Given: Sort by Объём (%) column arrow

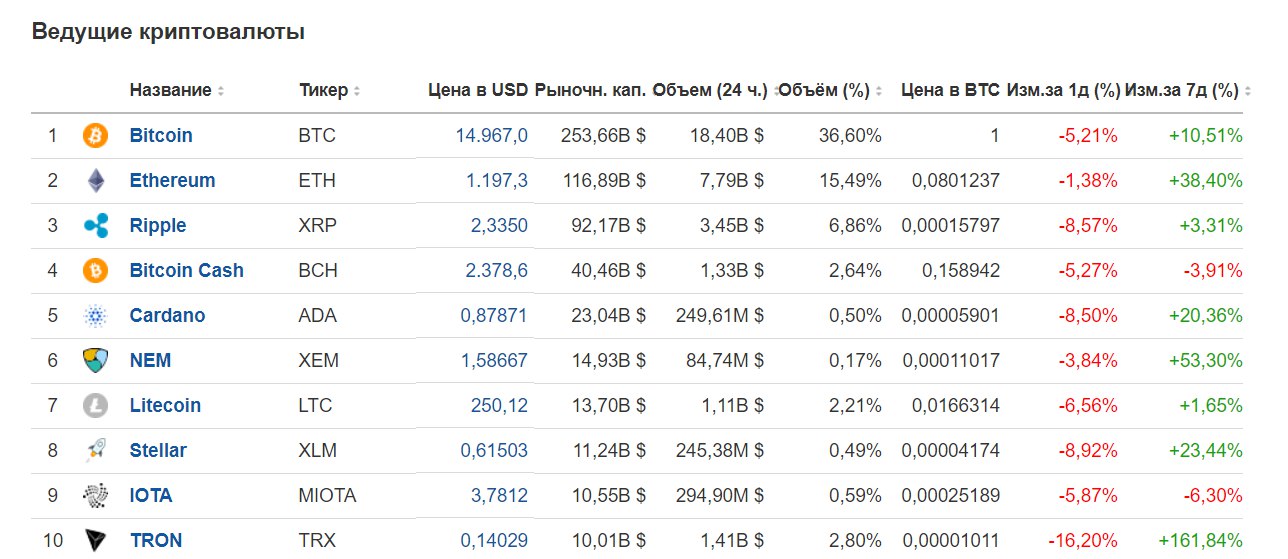Looking at the screenshot, I should [x=878, y=91].
